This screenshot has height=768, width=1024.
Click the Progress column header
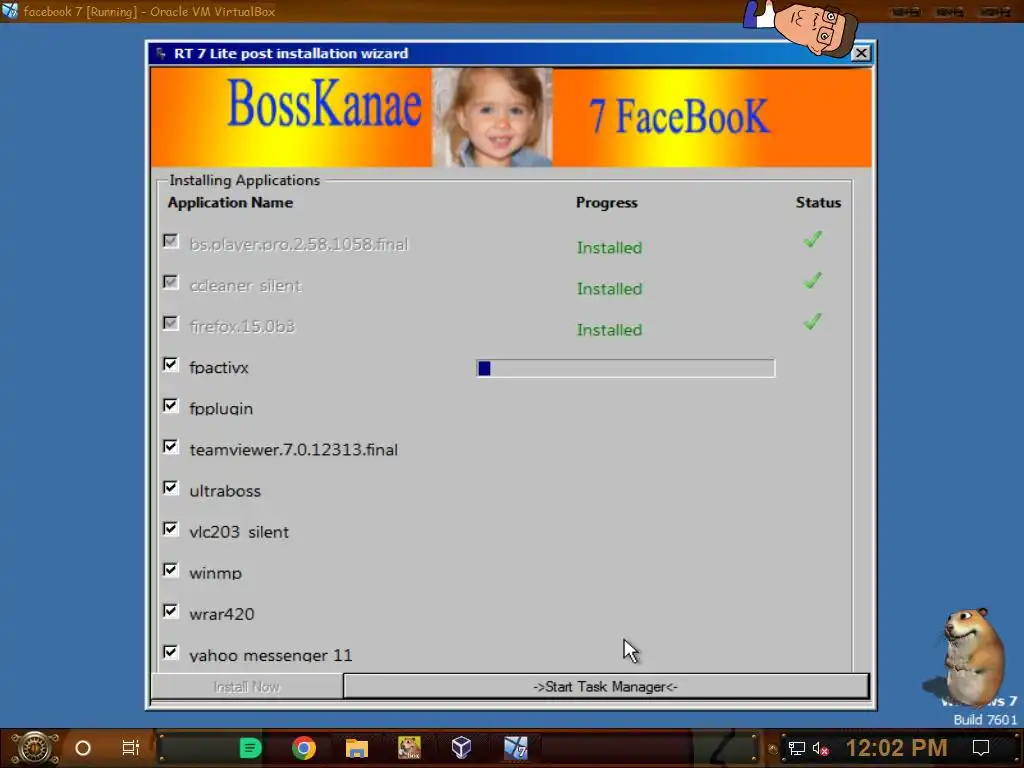[x=607, y=202]
